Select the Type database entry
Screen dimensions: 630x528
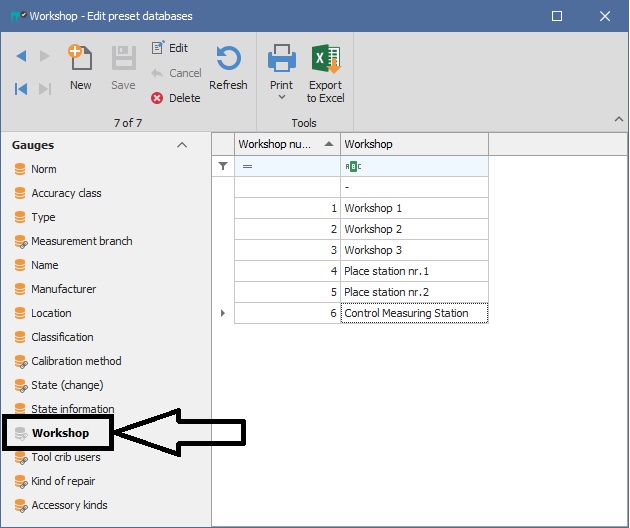35,217
